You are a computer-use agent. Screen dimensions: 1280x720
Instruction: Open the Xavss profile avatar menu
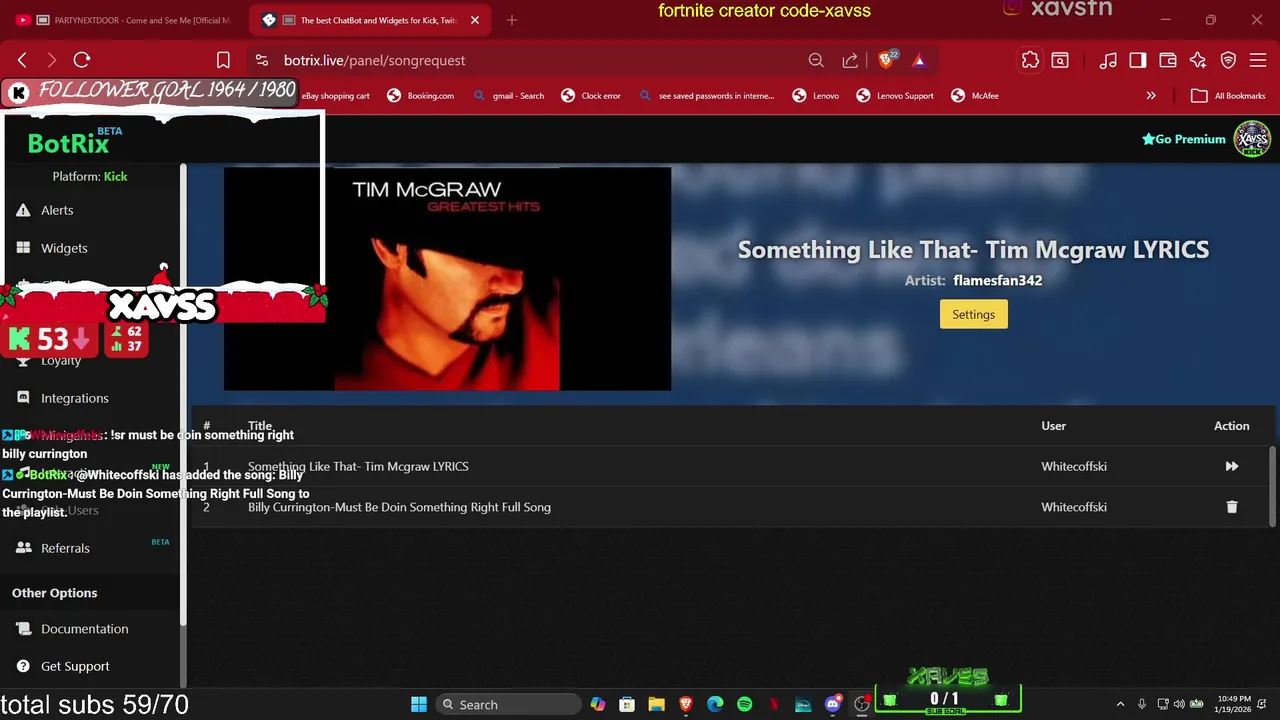point(1252,139)
